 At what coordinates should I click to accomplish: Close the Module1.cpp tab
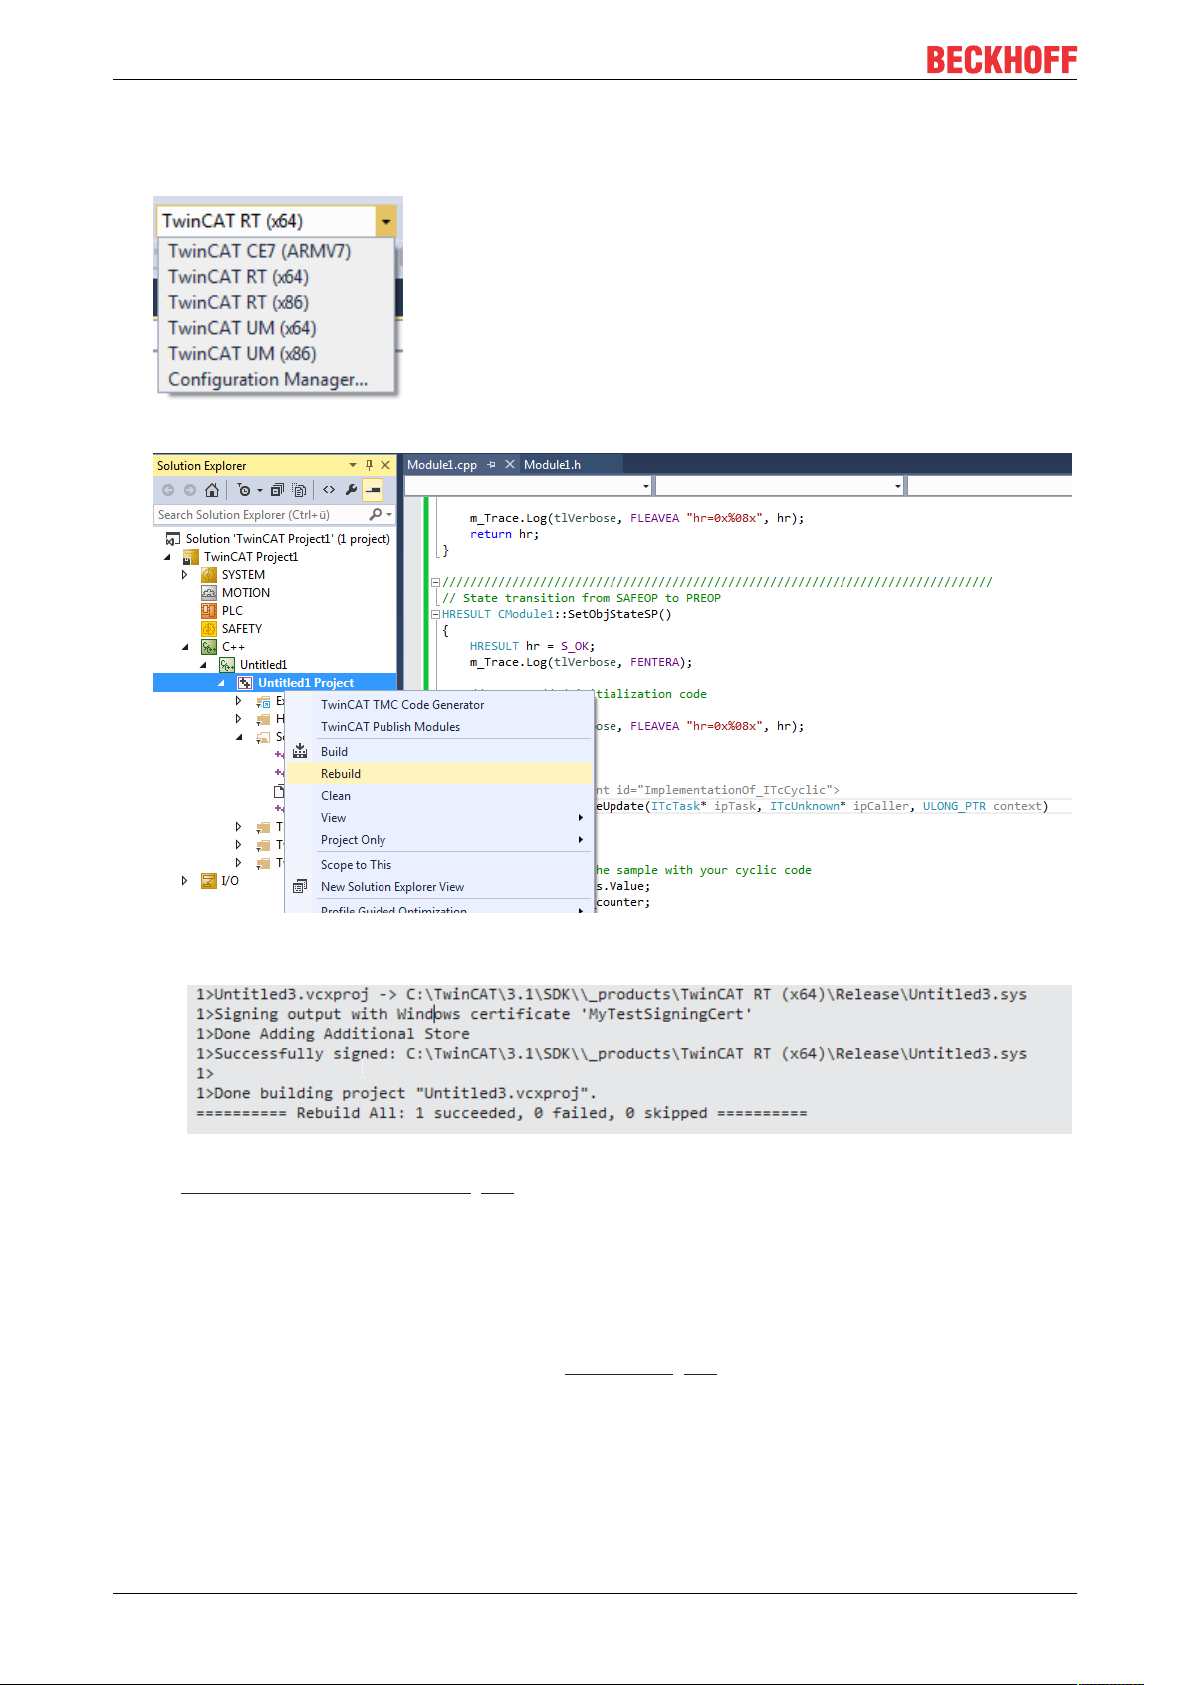coord(510,464)
